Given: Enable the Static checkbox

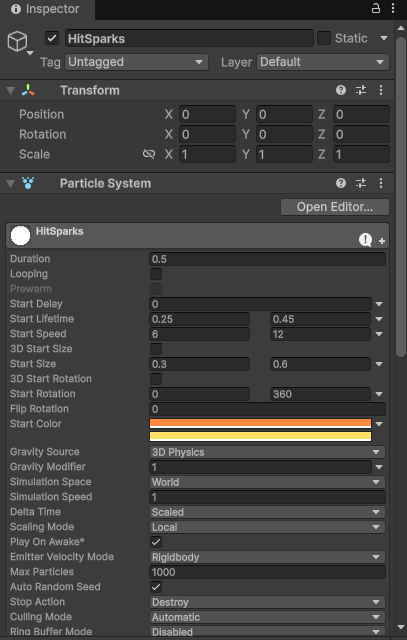Looking at the screenshot, I should pos(324,38).
